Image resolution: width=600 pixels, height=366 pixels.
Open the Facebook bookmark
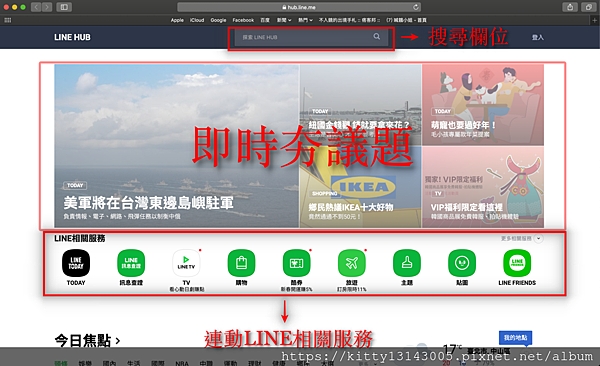[243, 20]
